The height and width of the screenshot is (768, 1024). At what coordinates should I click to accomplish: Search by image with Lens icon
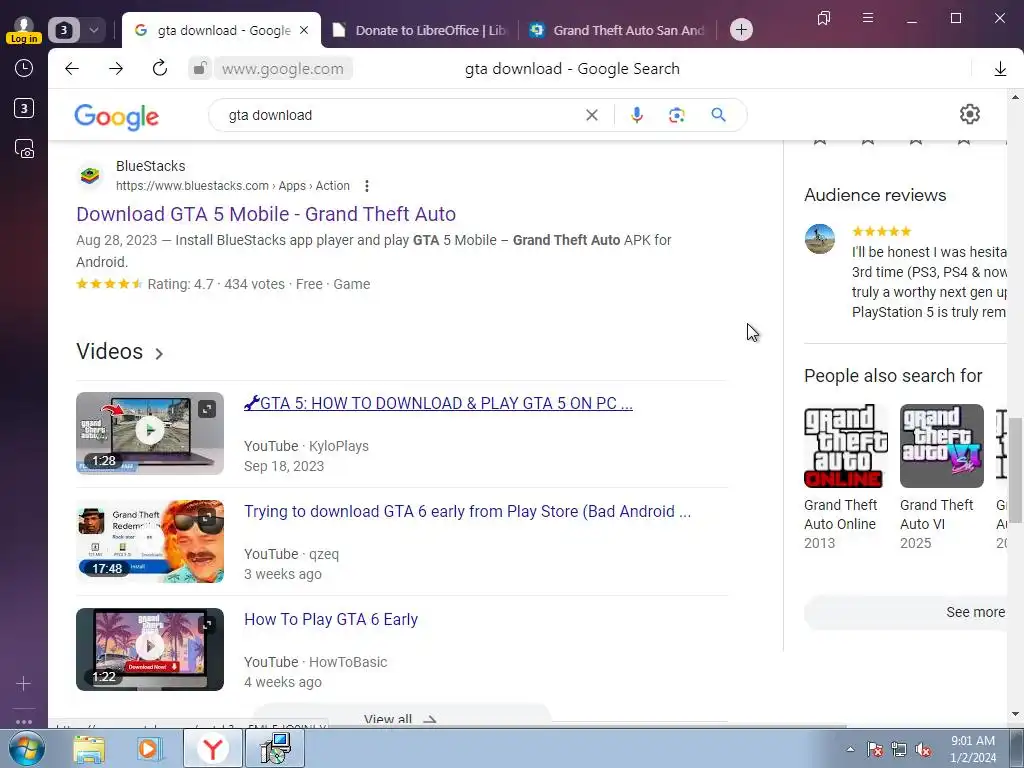677,115
